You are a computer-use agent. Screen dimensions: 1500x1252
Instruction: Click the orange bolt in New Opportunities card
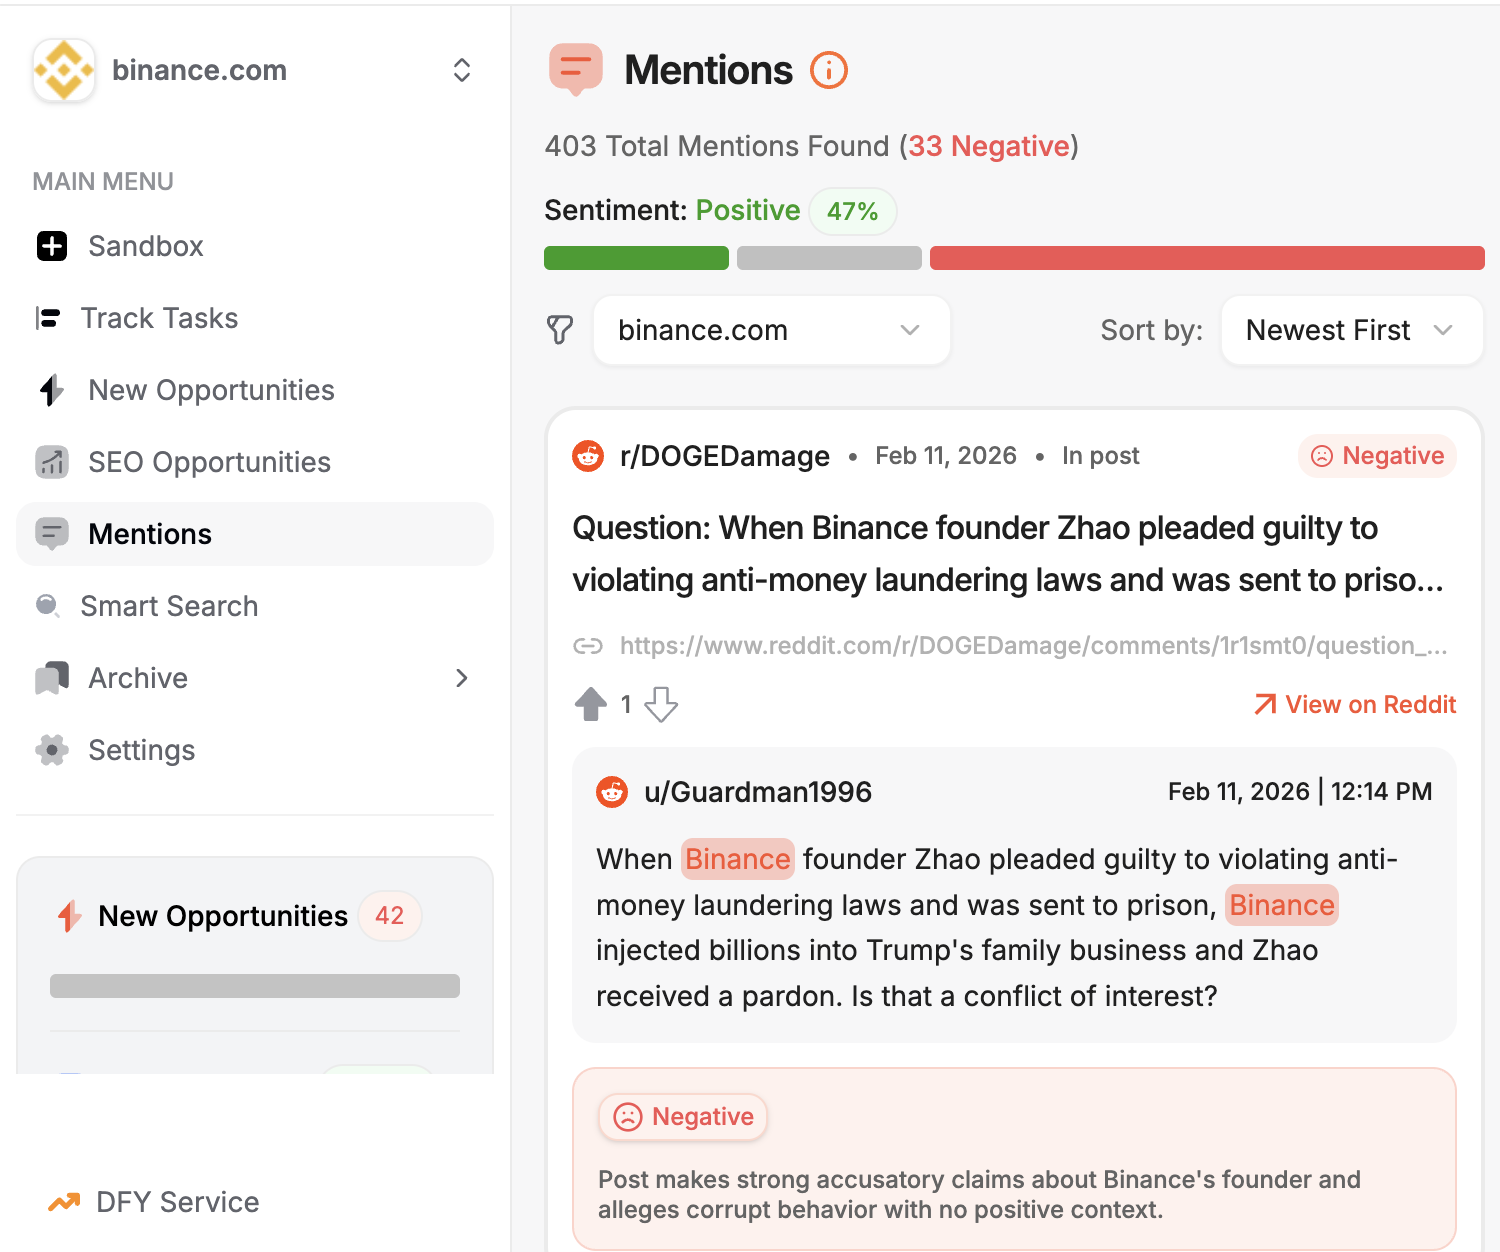69,916
